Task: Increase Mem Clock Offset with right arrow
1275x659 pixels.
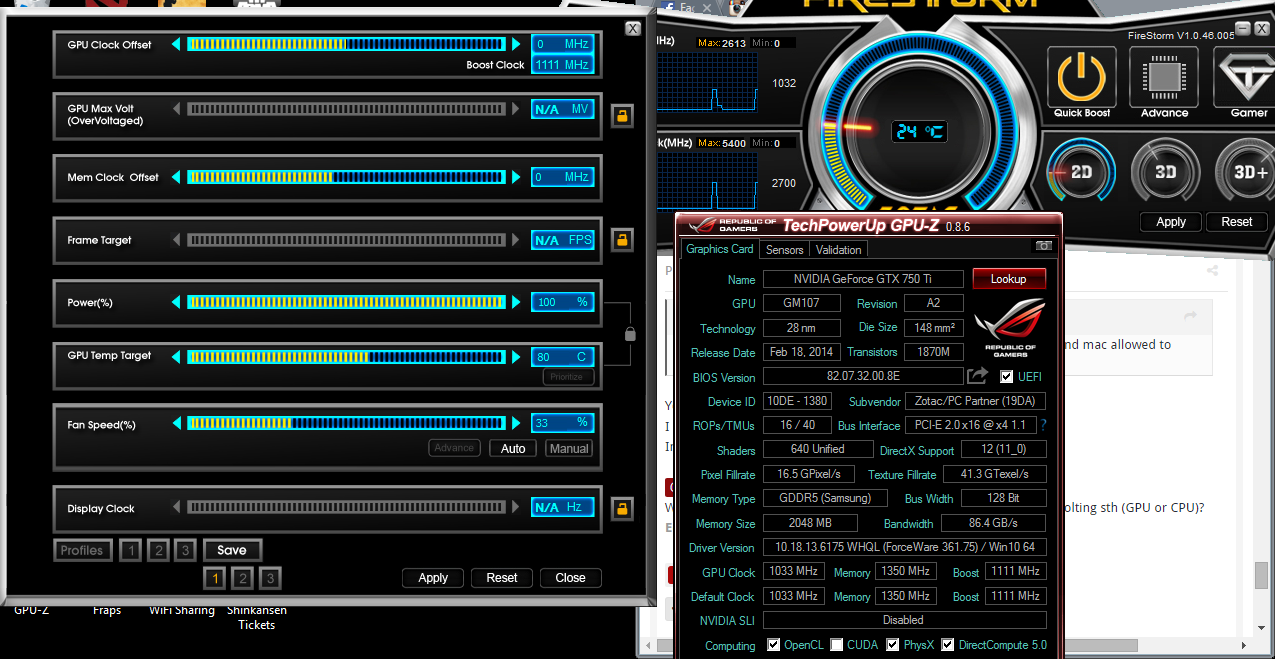Action: pos(516,177)
